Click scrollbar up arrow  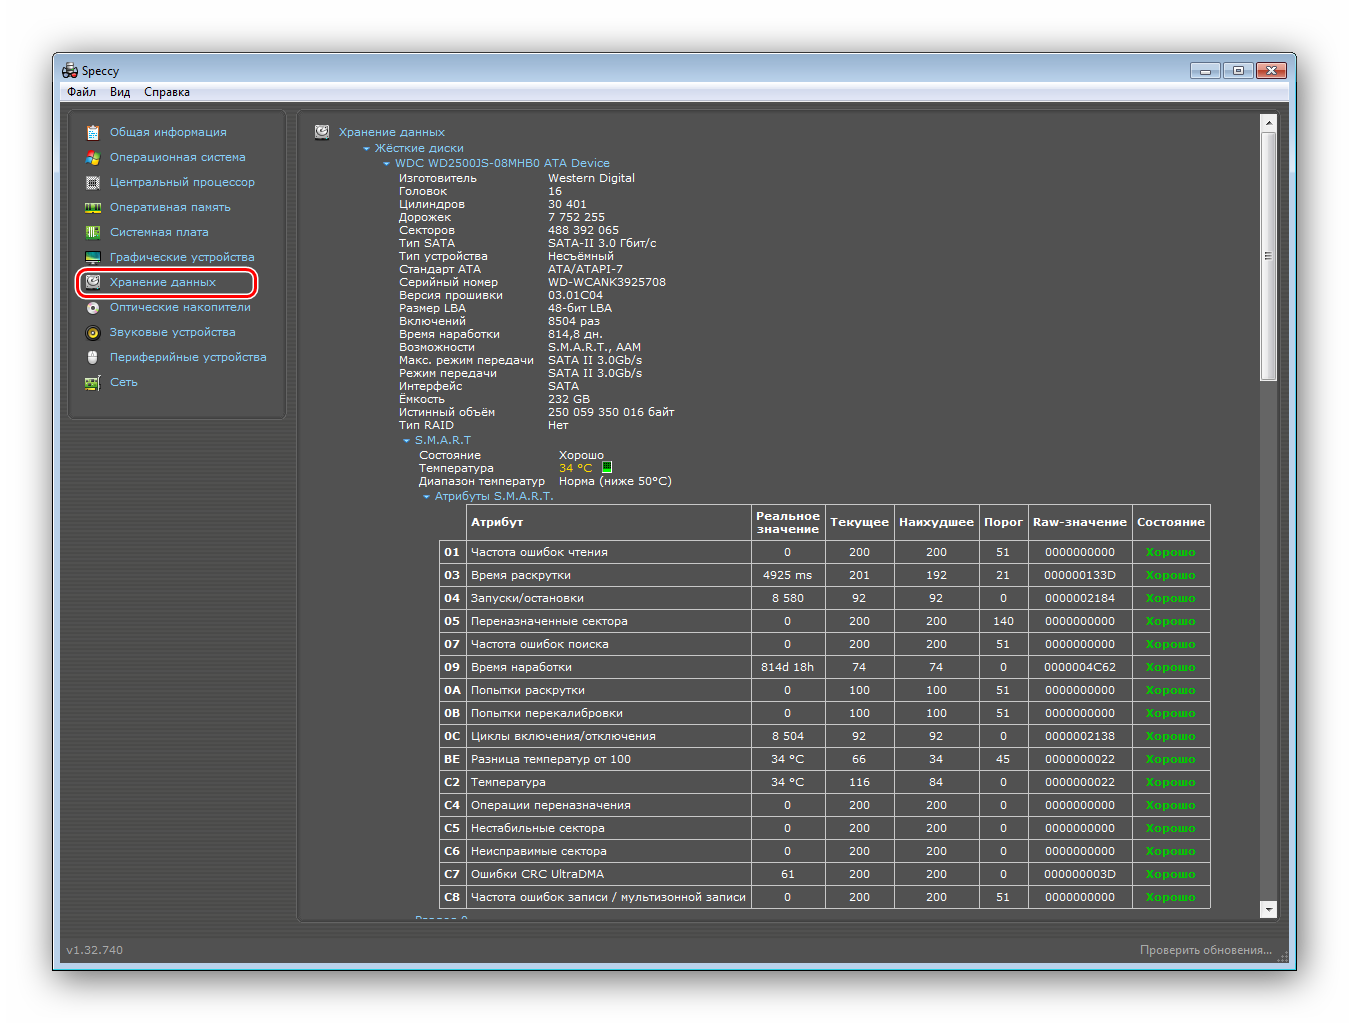click(1269, 122)
